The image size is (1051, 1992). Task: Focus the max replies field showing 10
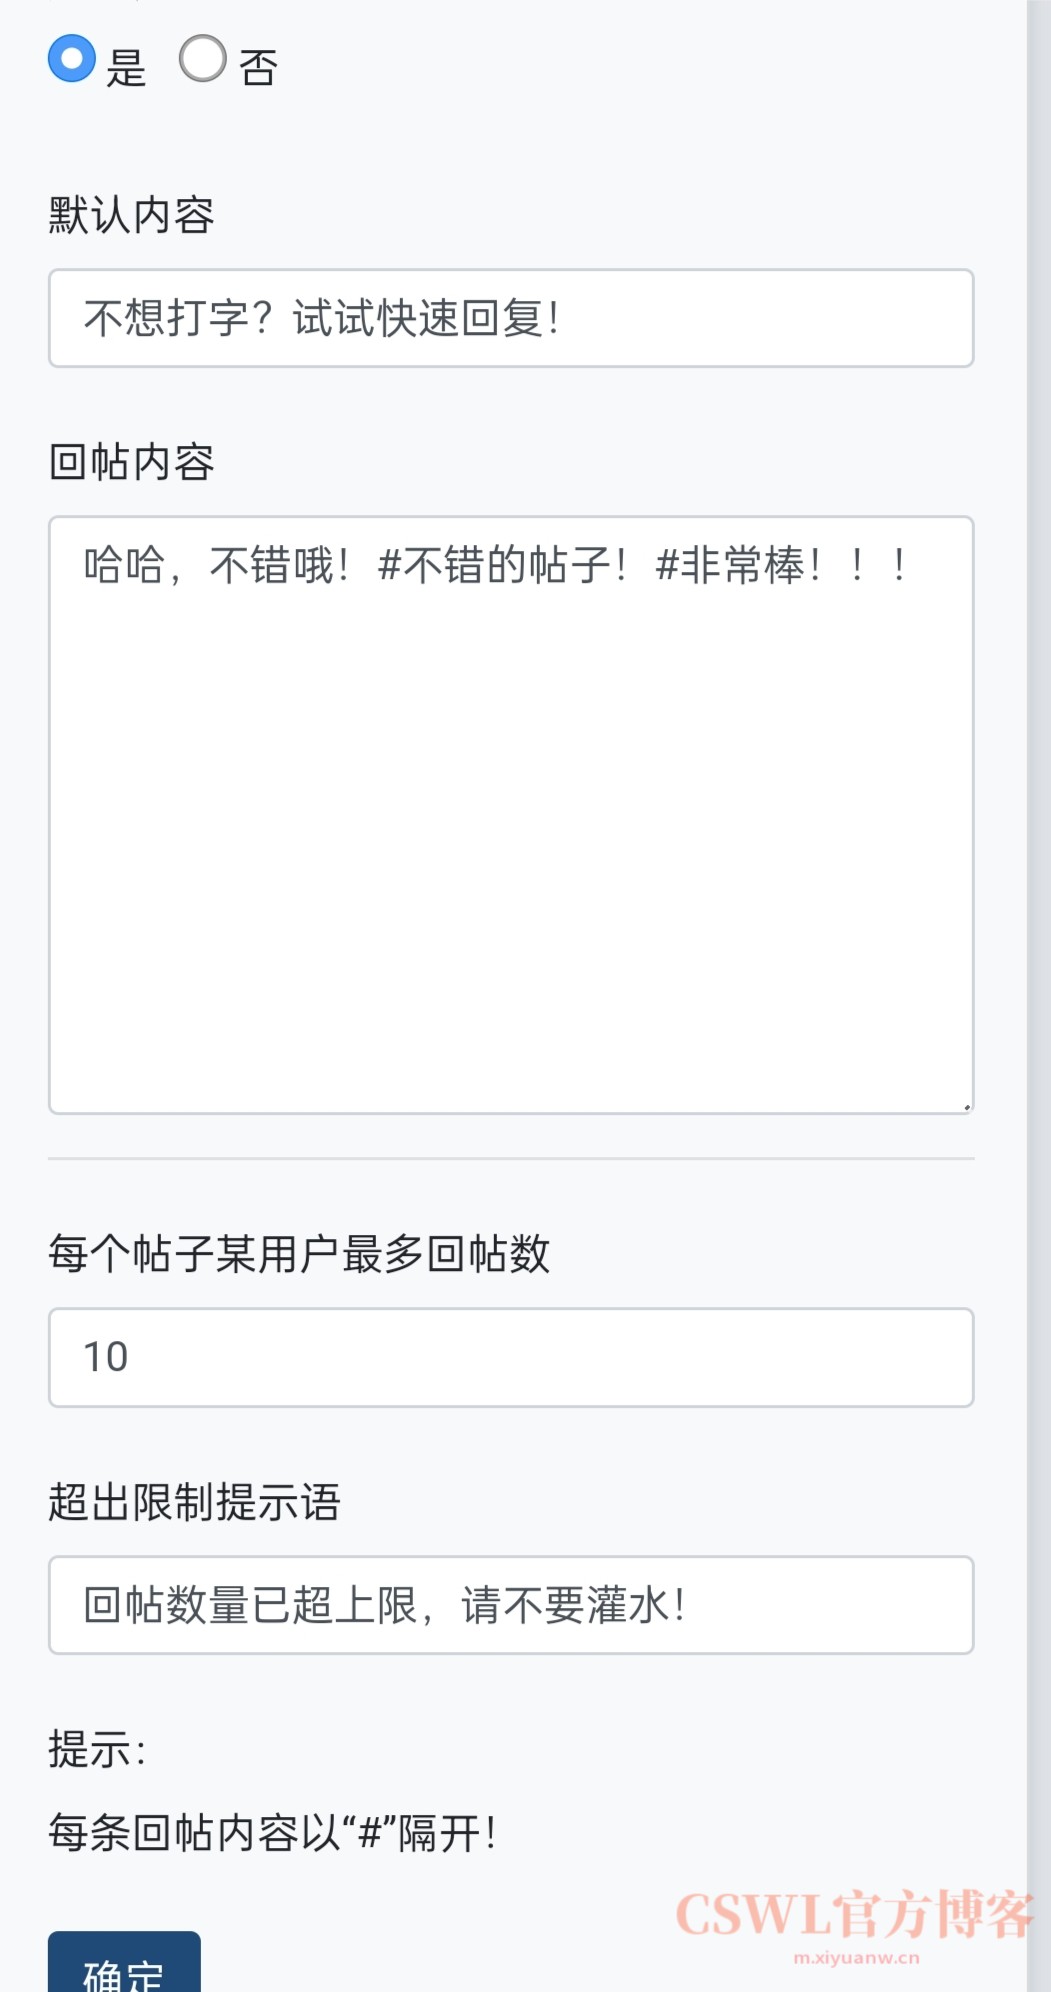coord(511,1357)
